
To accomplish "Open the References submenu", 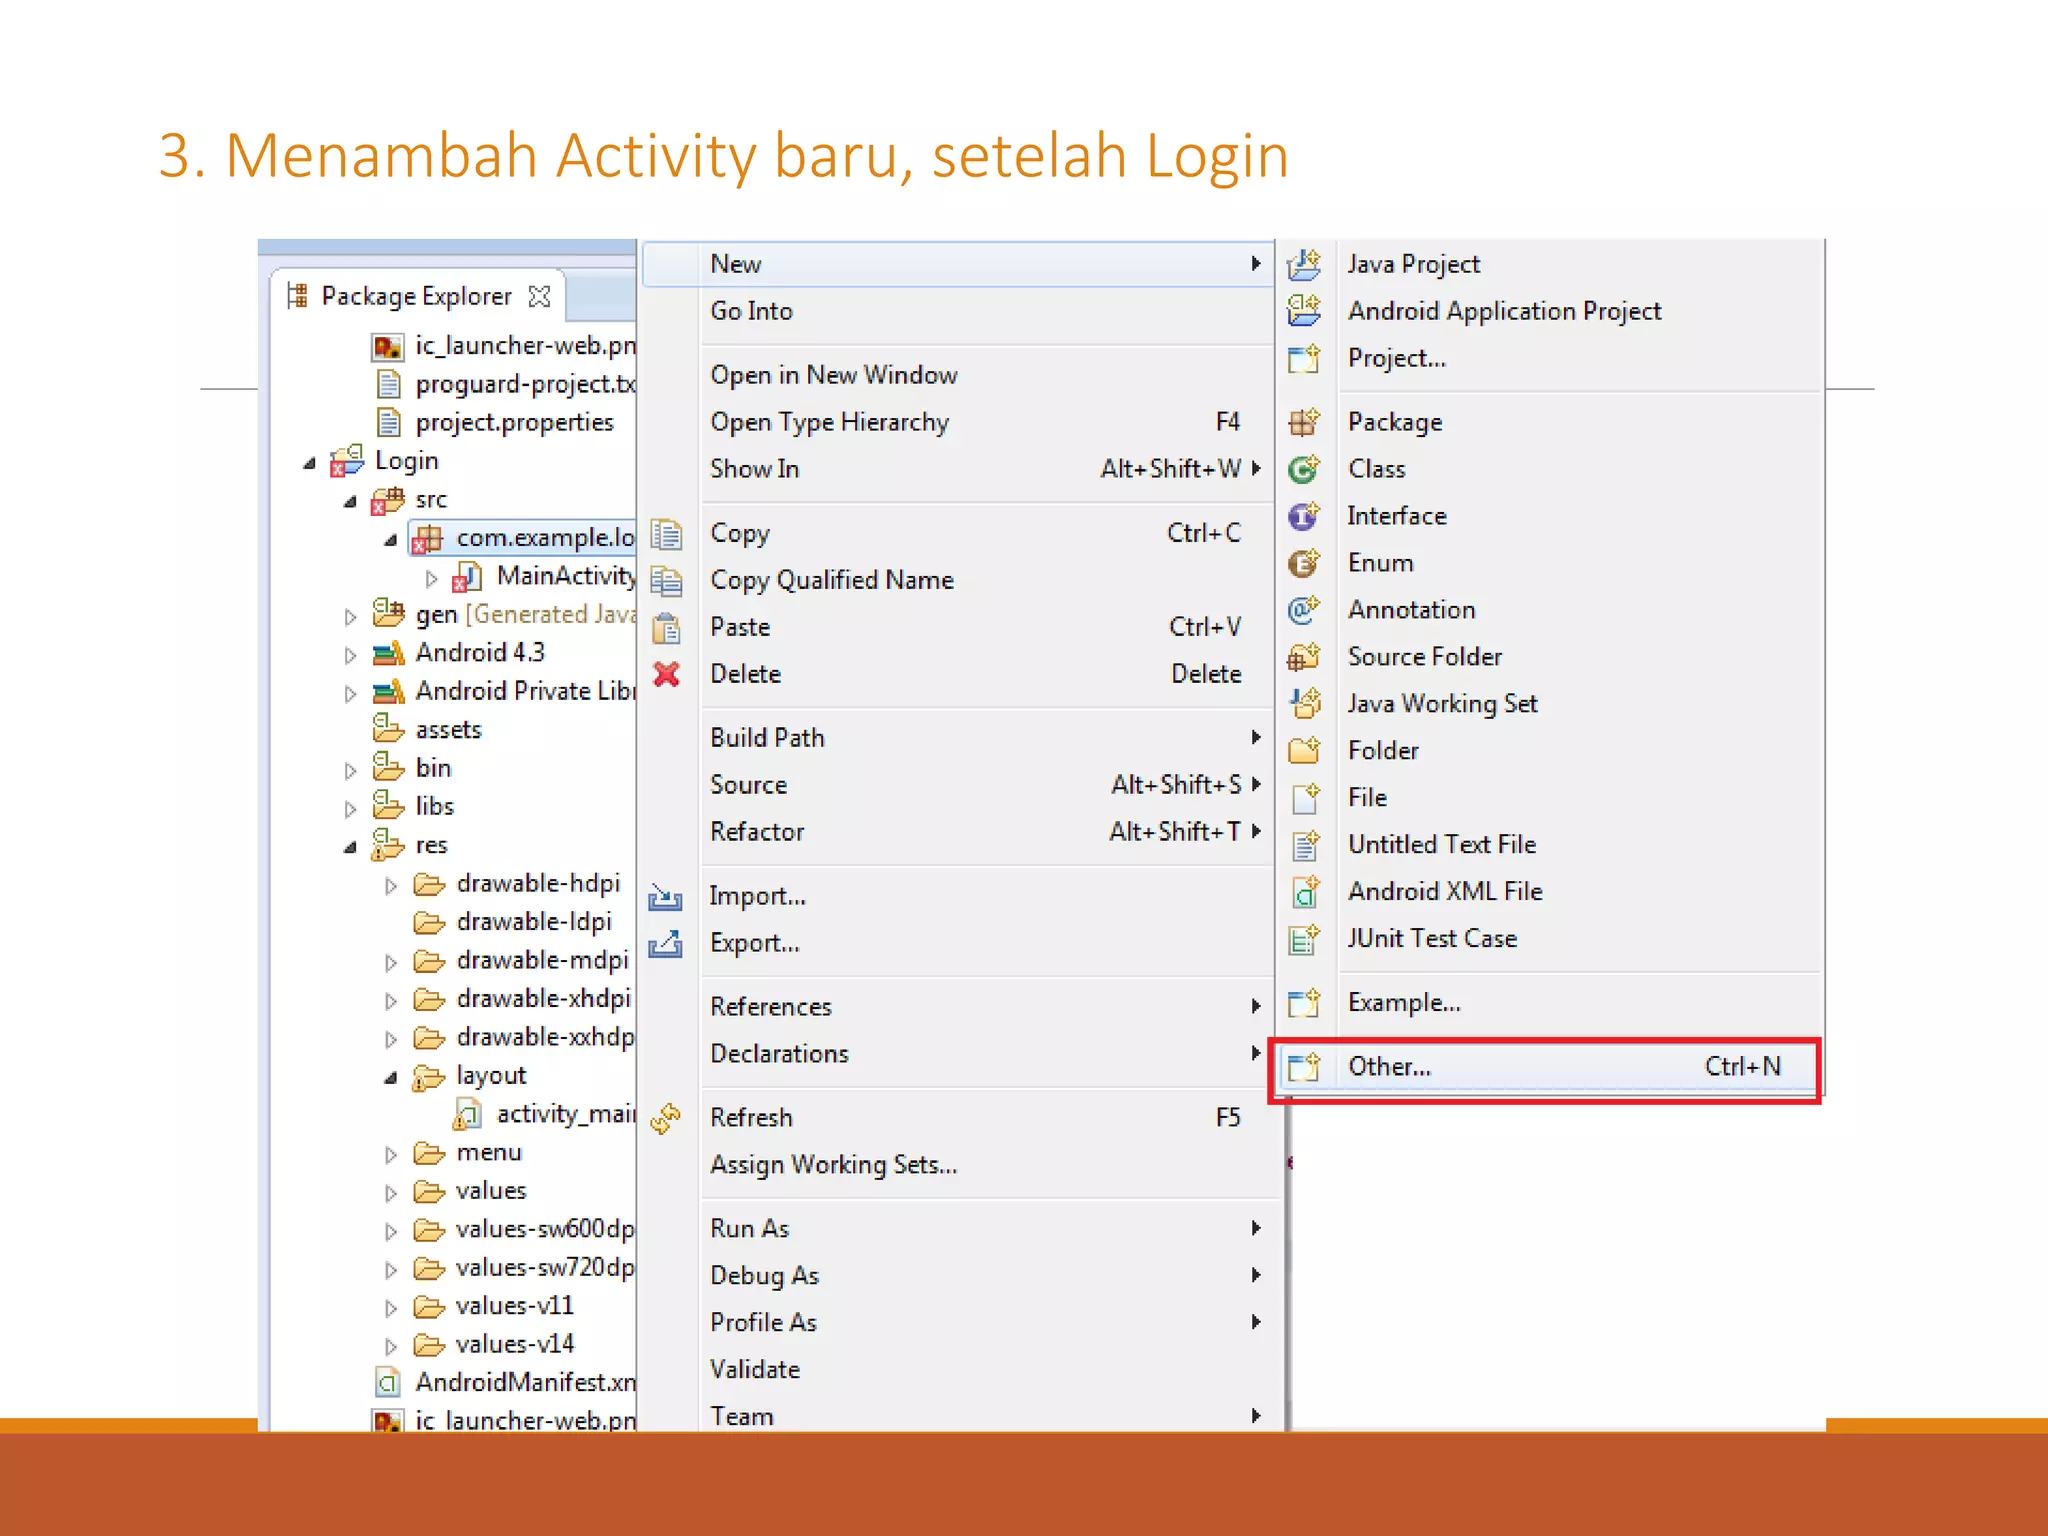I will [x=958, y=1007].
